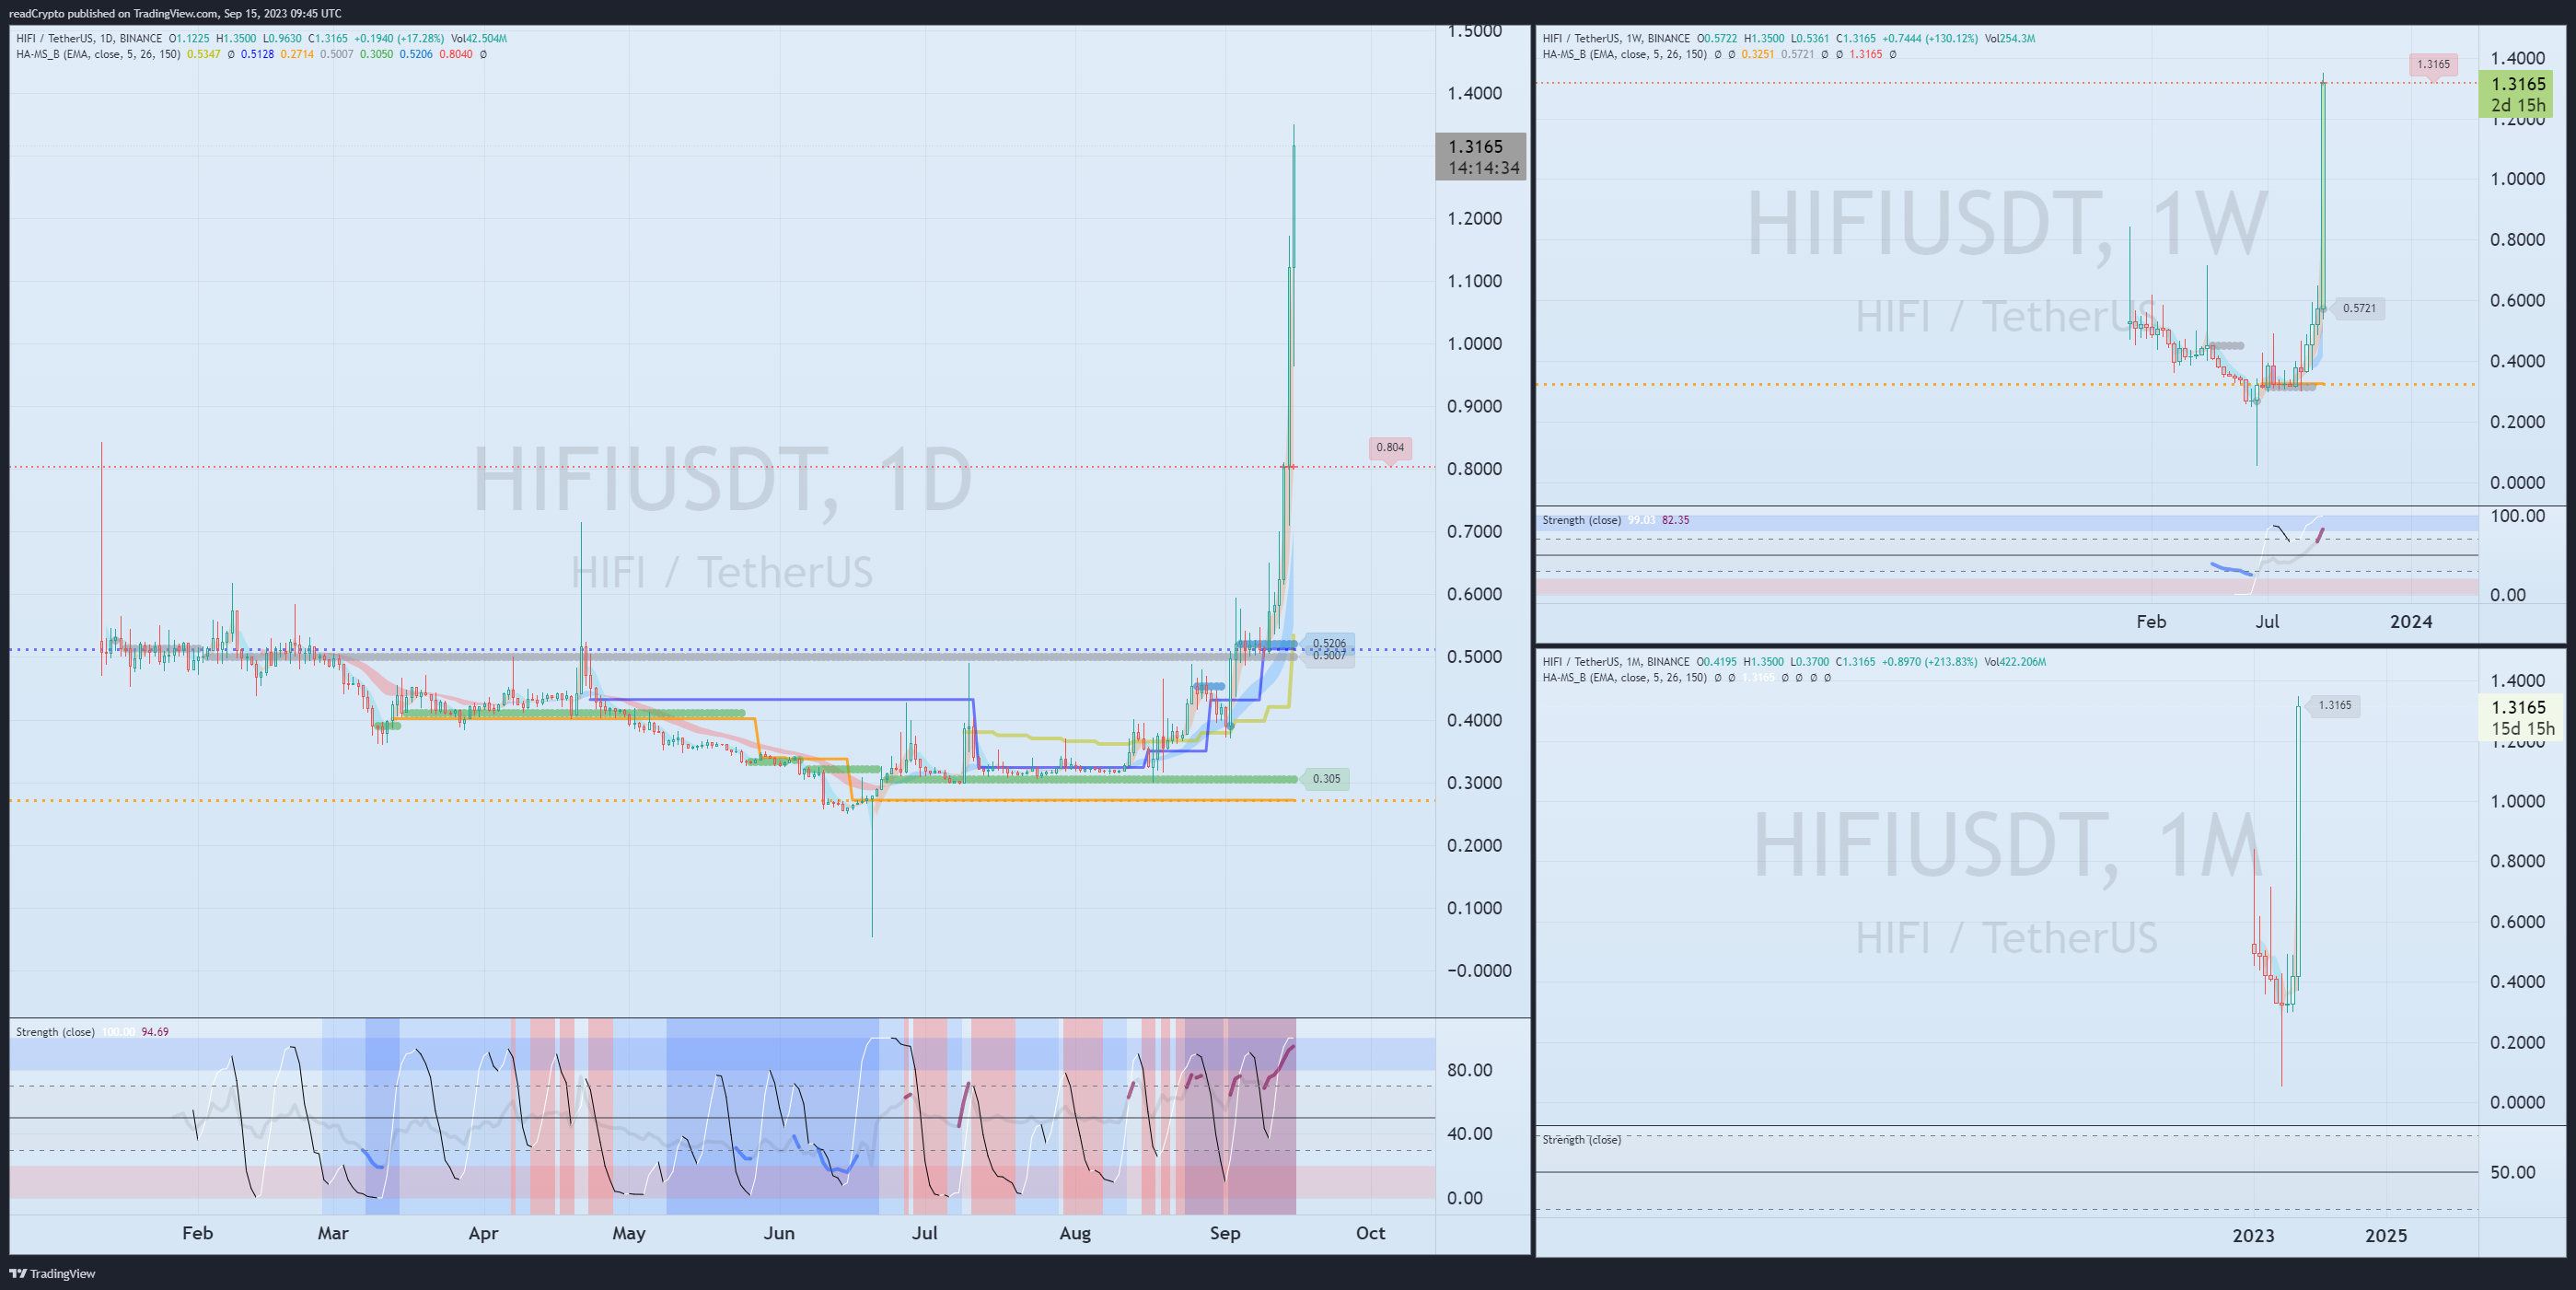The width and height of the screenshot is (2576, 1290).
Task: Click the 0.7000 tick on the daily price axis
Action: pos(1475,531)
